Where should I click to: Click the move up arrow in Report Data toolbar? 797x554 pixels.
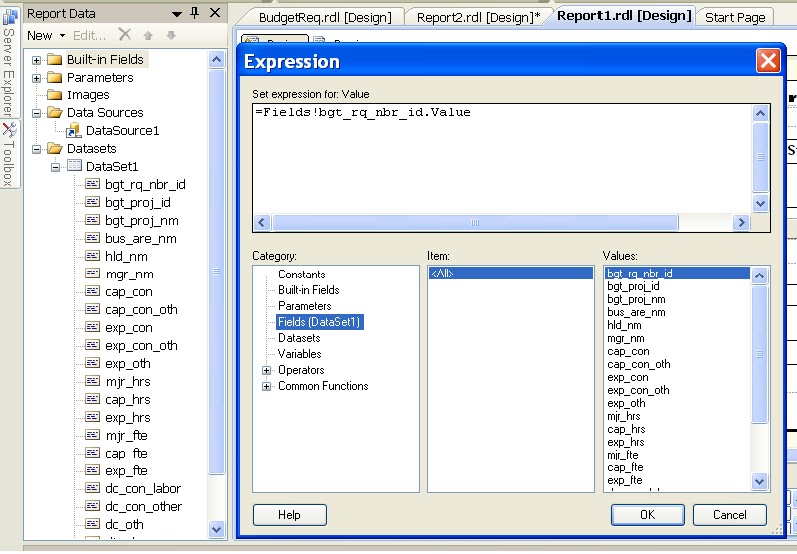(x=148, y=35)
